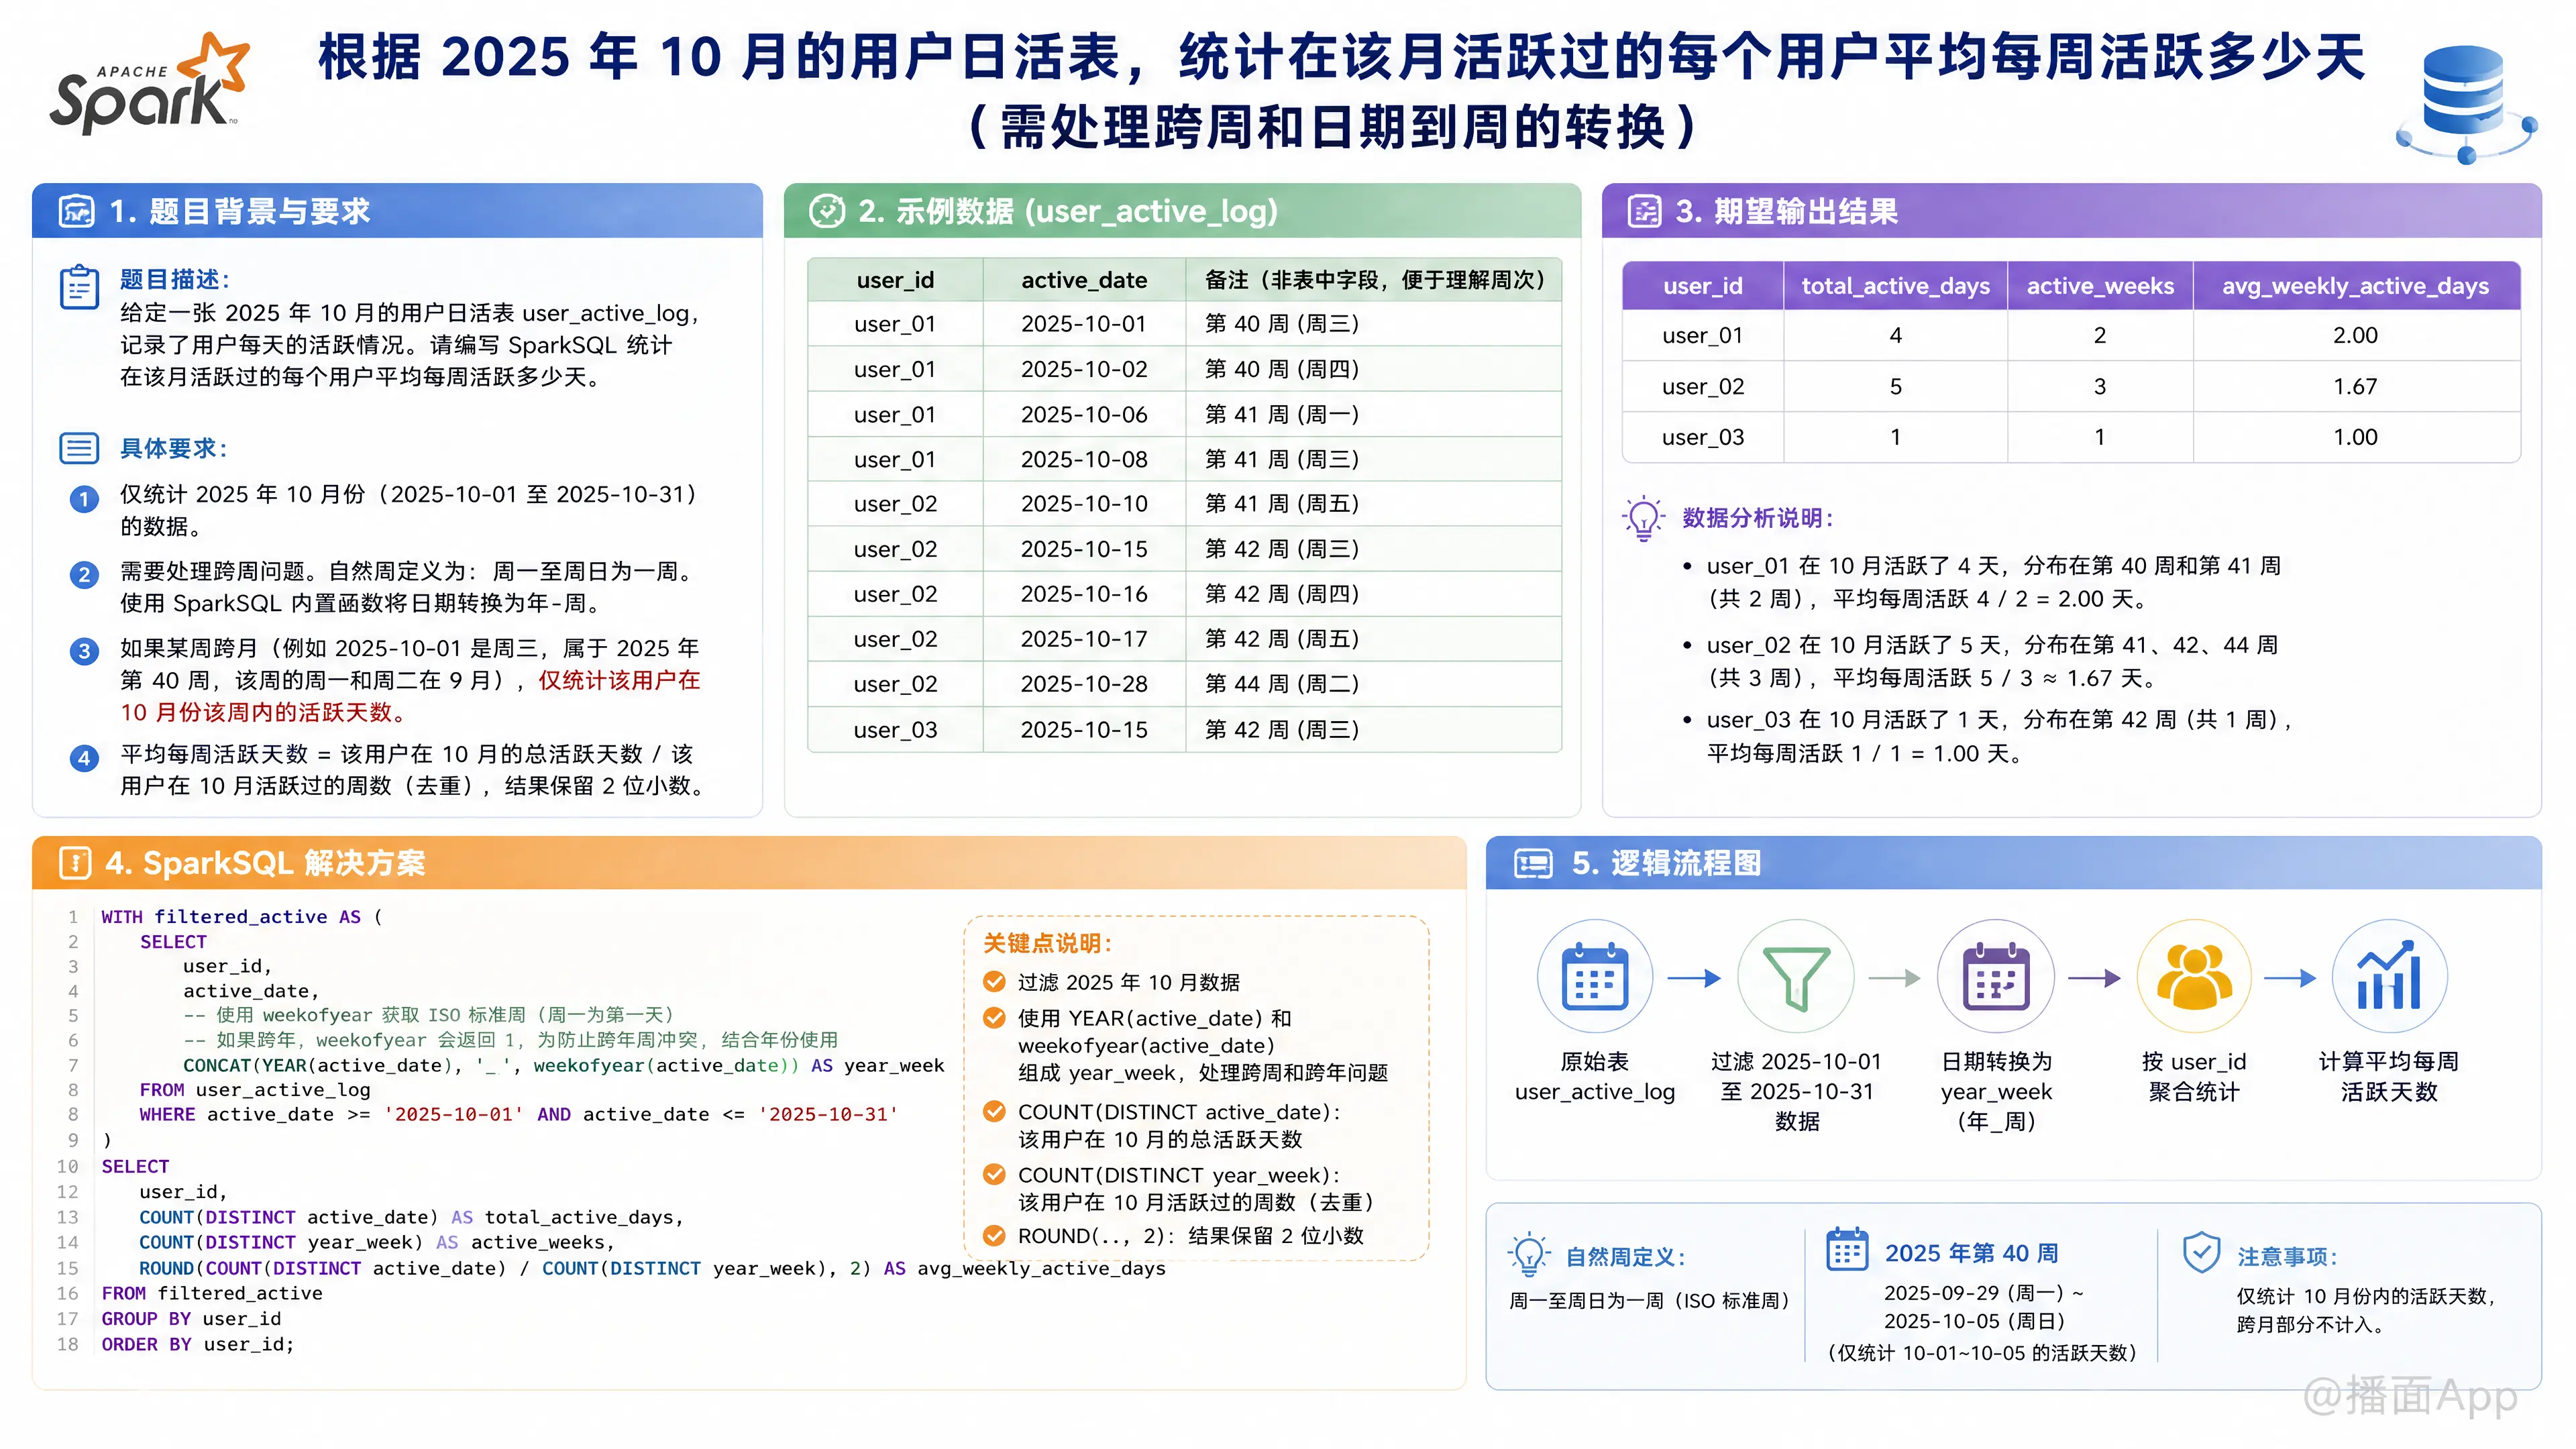
Task: Click check icon beside ROUND(.., 2) note
Action: tap(994, 1235)
